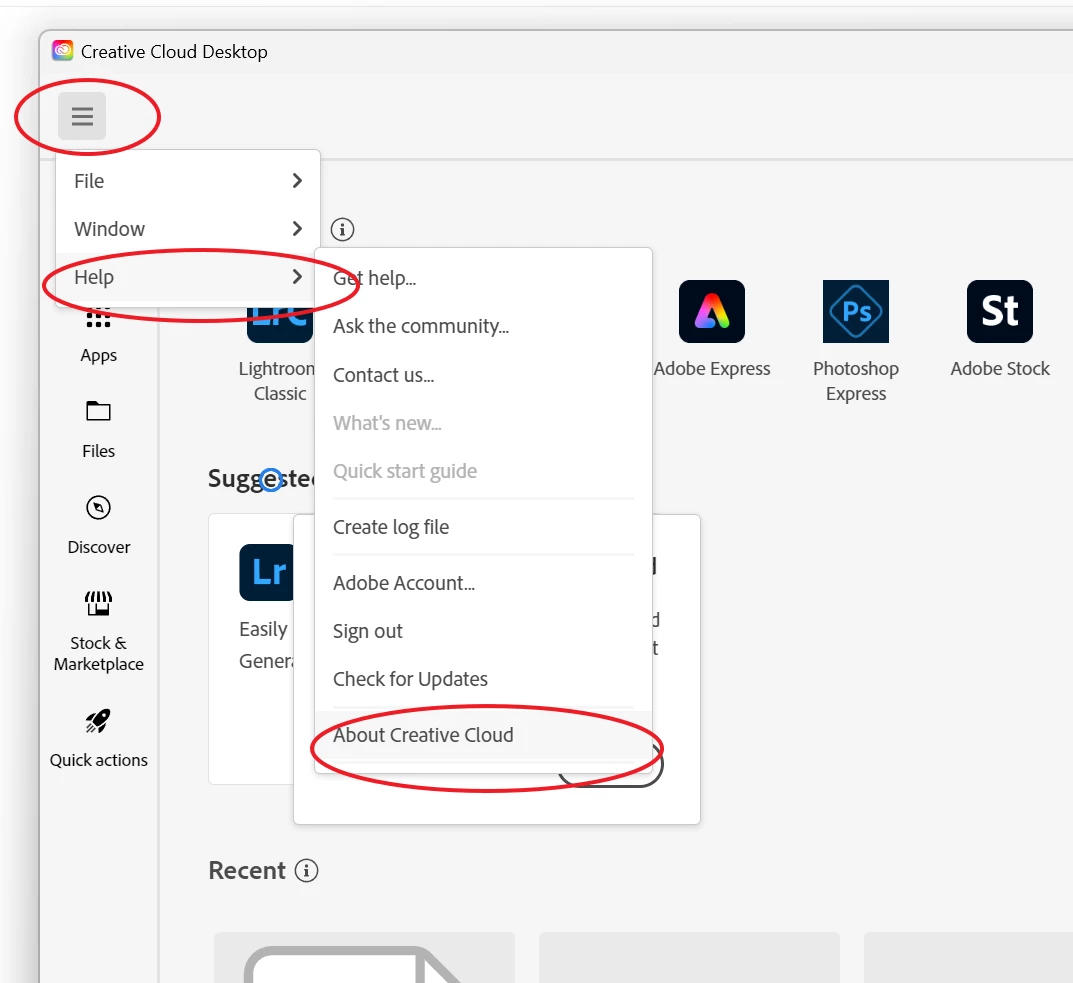Launch Adobe Stock app icon
The image size is (1073, 983).
(999, 311)
